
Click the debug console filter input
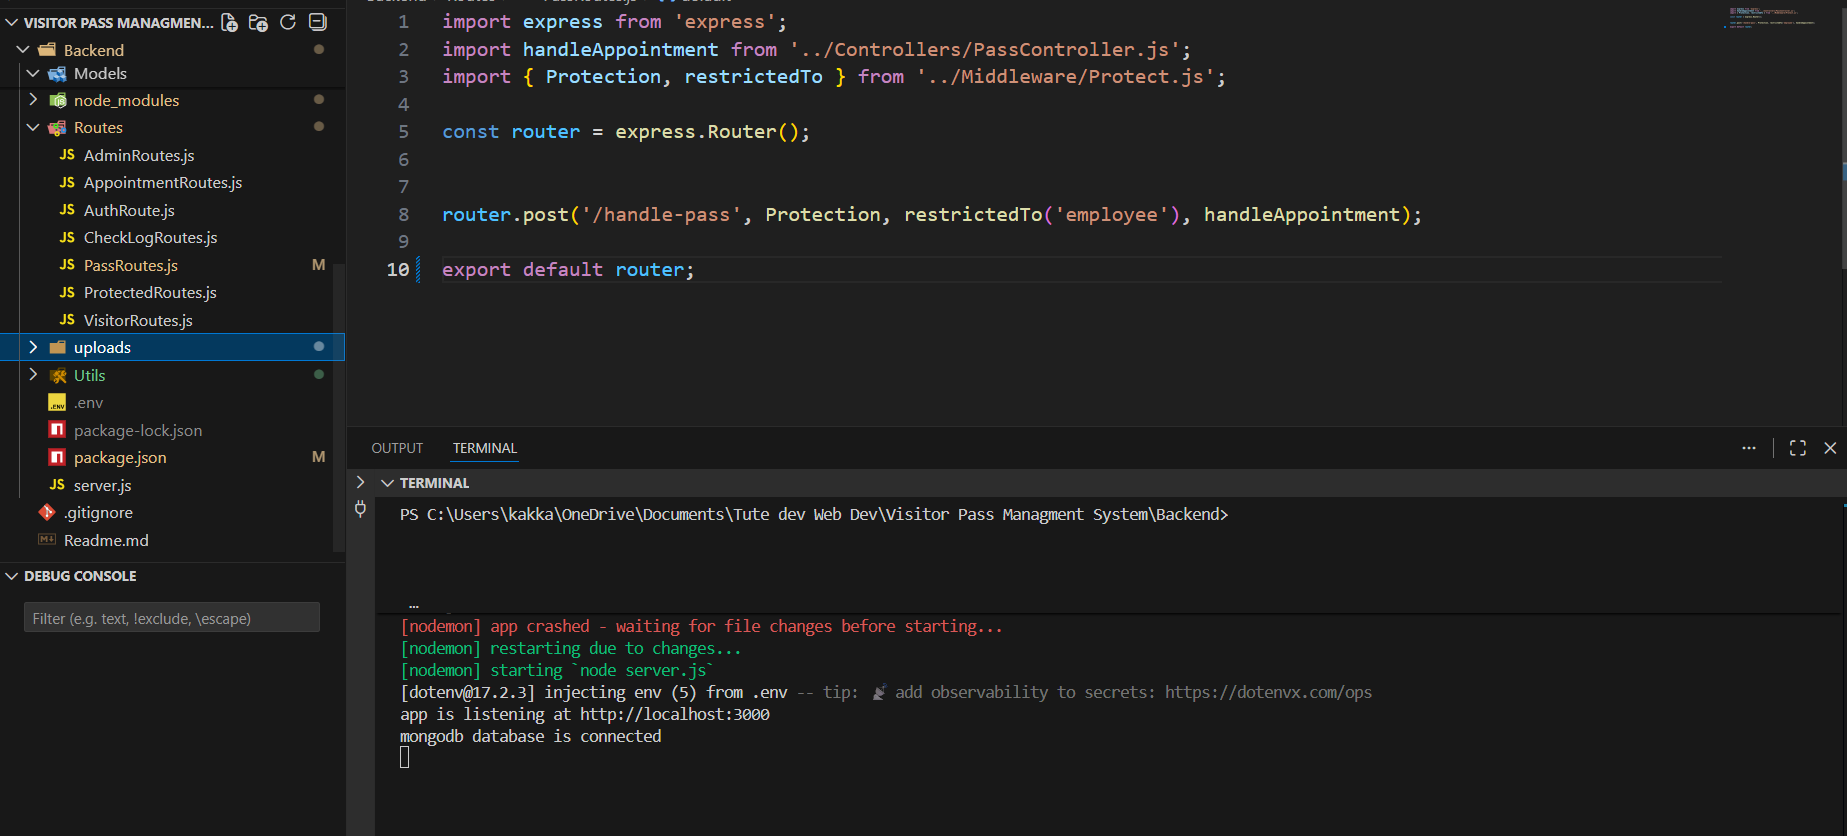point(171,618)
